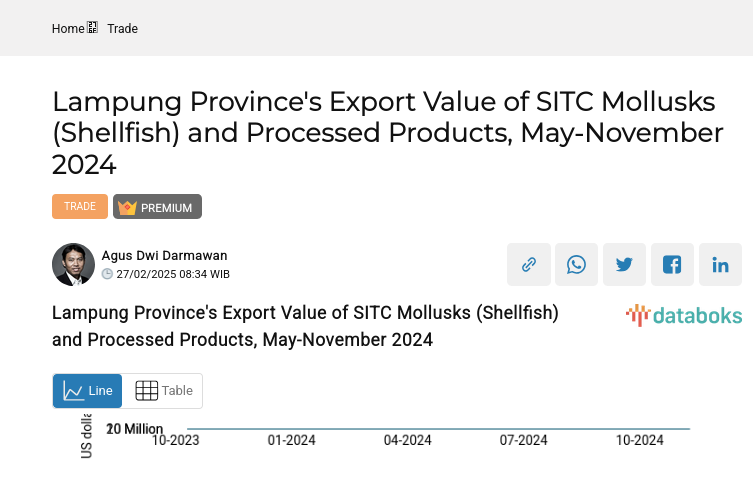Click the orange TRADE category tag
Viewport: 753px width, 498px height.
(80, 207)
